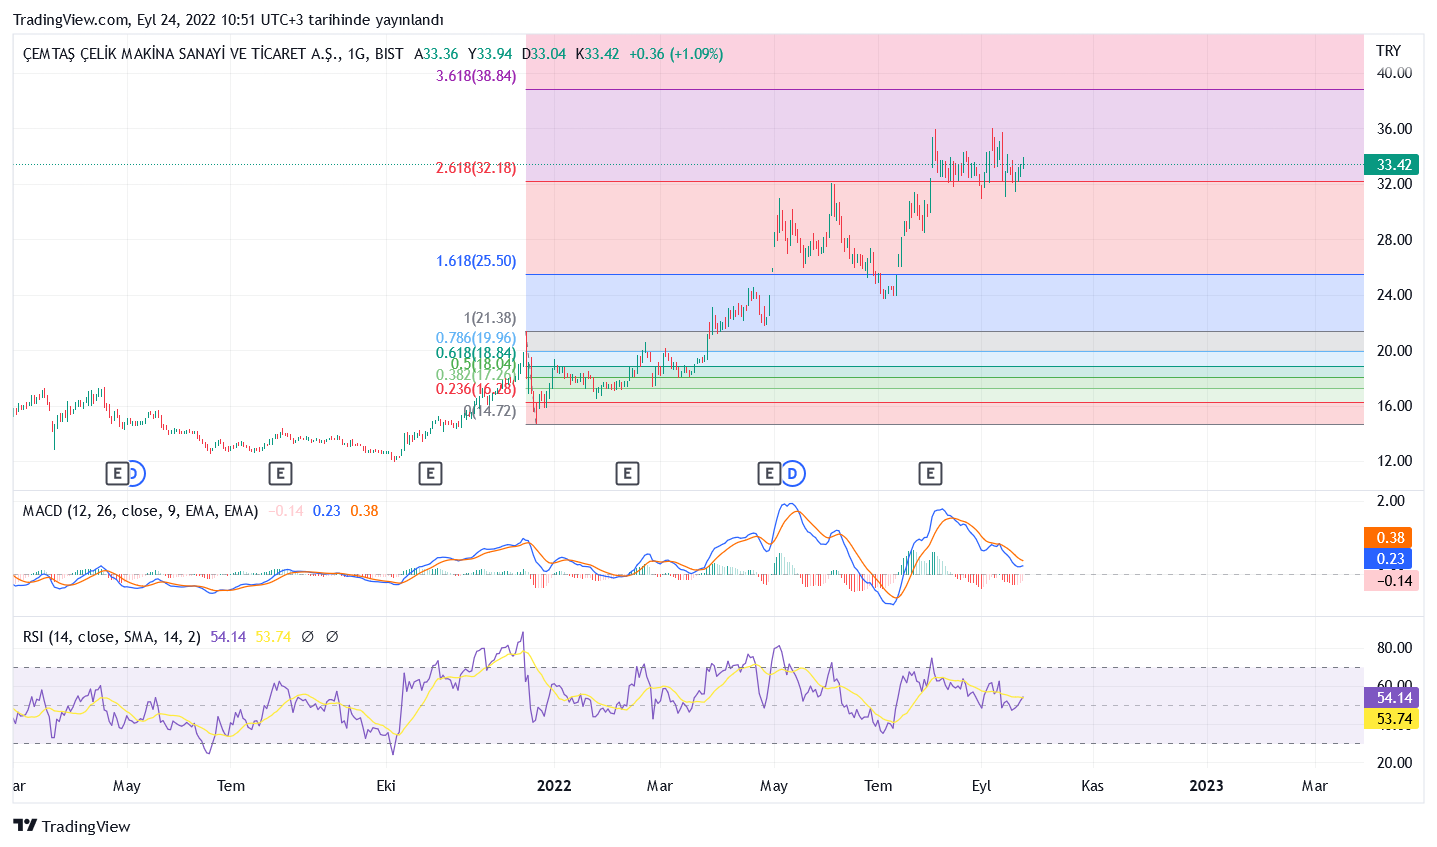Open the earnings E marker just after Eki 2021
Viewport: 1437px width, 847px height.
coord(430,473)
